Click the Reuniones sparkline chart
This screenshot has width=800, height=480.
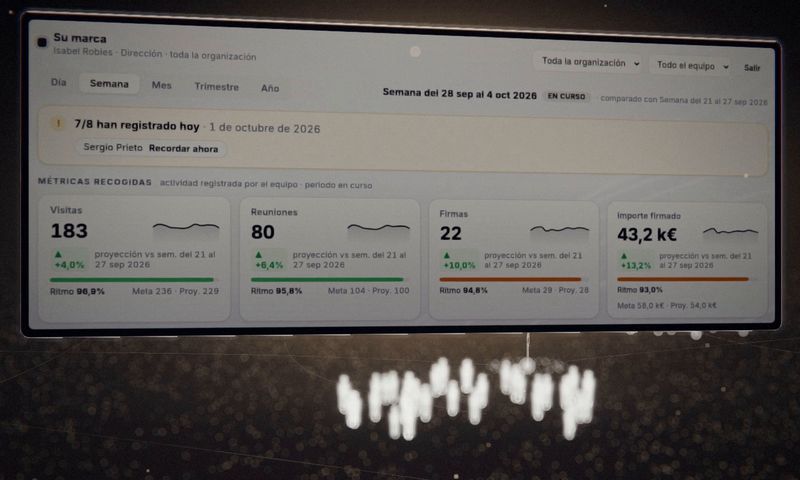tap(379, 231)
